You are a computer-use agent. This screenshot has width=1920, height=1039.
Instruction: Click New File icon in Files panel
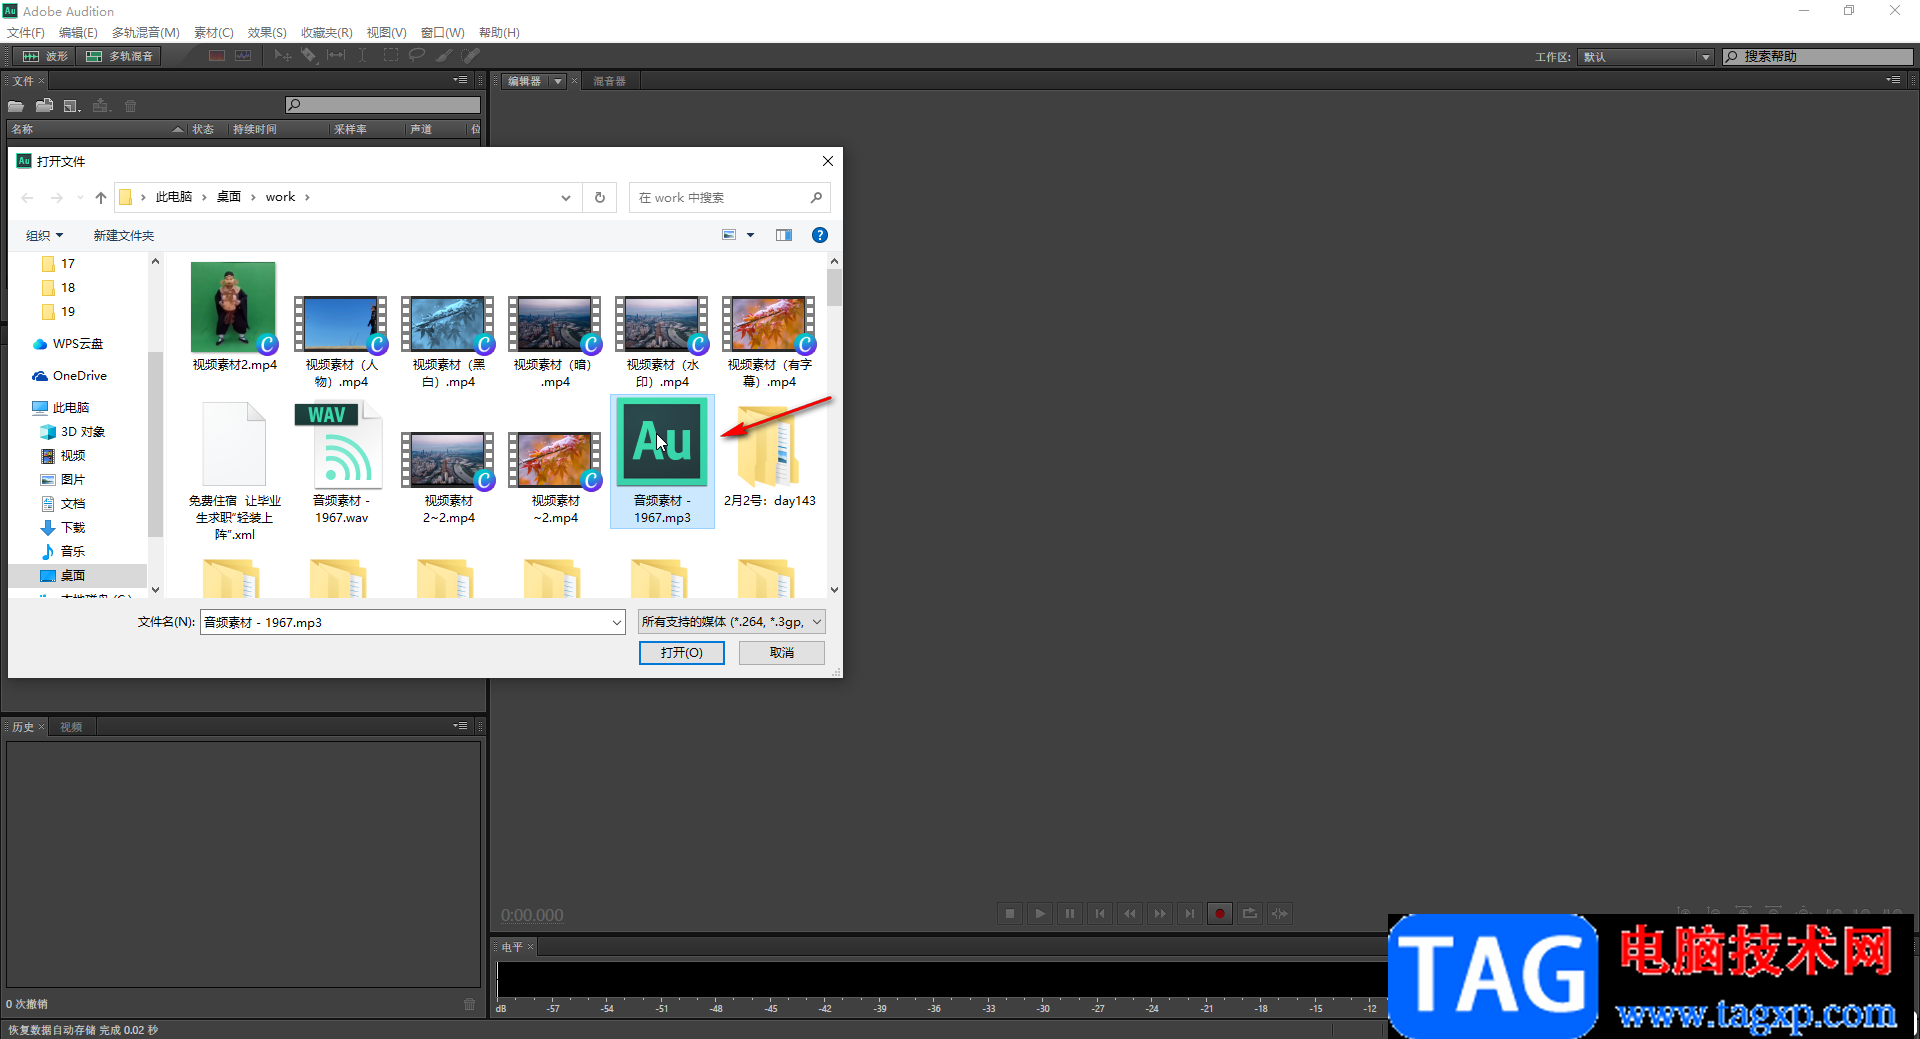72,106
